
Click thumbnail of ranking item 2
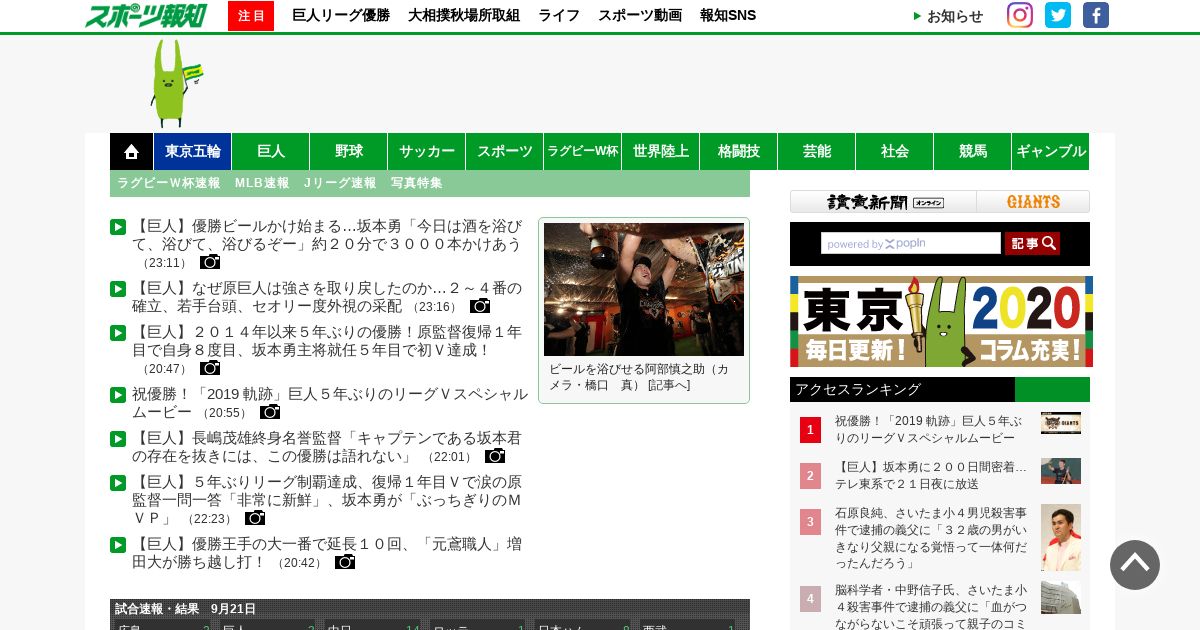click(x=1061, y=471)
